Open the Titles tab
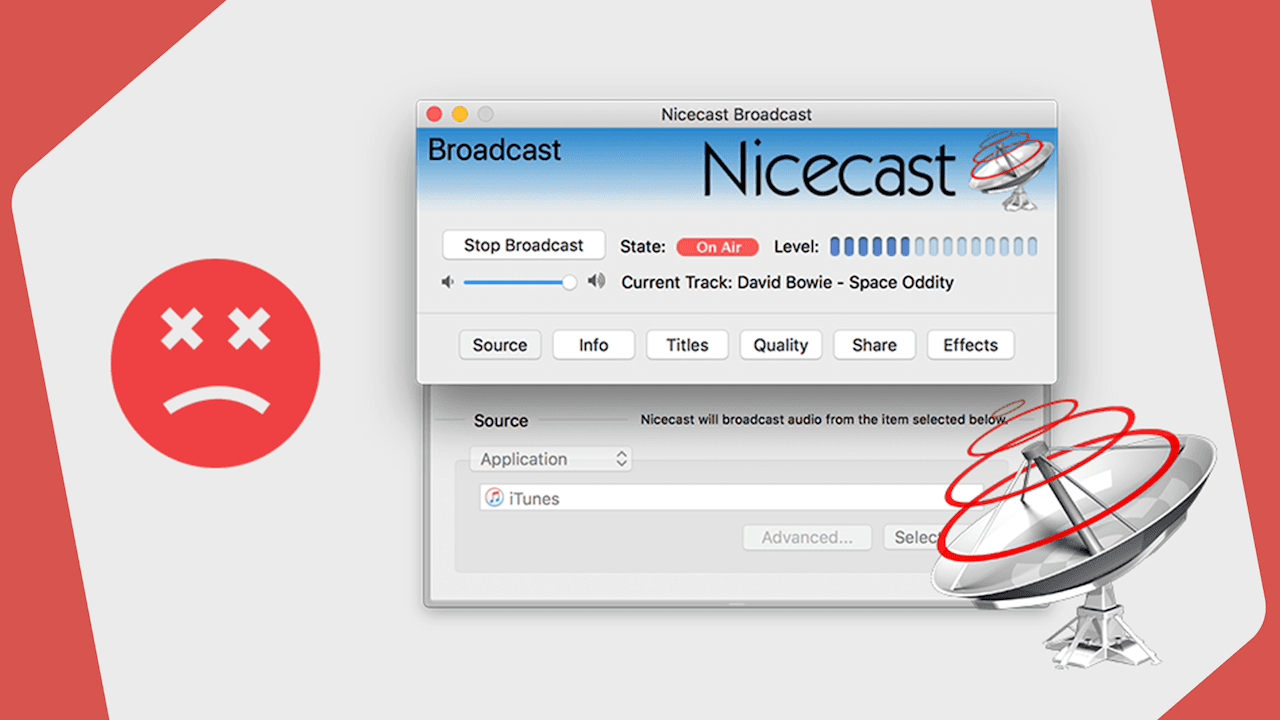The image size is (1280, 720). point(687,344)
